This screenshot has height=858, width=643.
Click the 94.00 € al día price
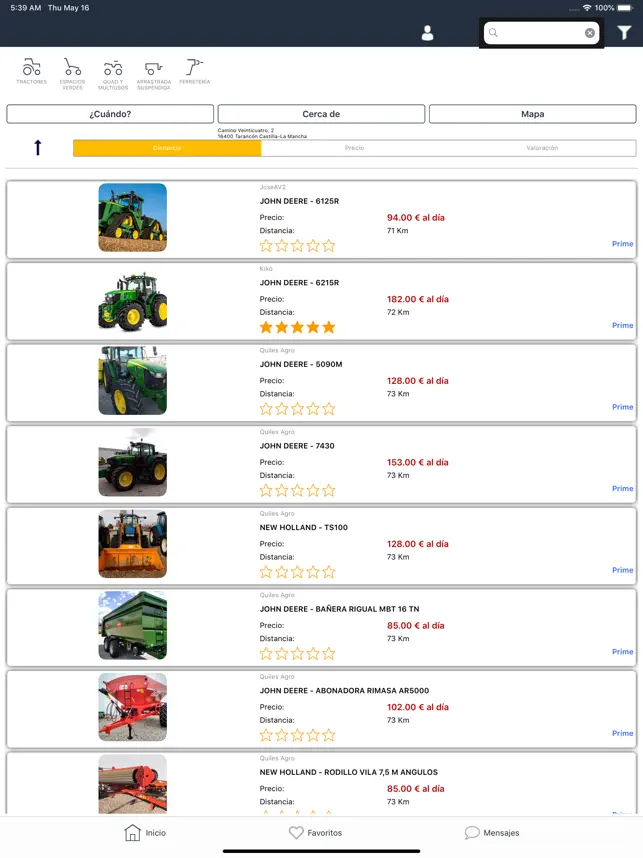[x=416, y=217]
